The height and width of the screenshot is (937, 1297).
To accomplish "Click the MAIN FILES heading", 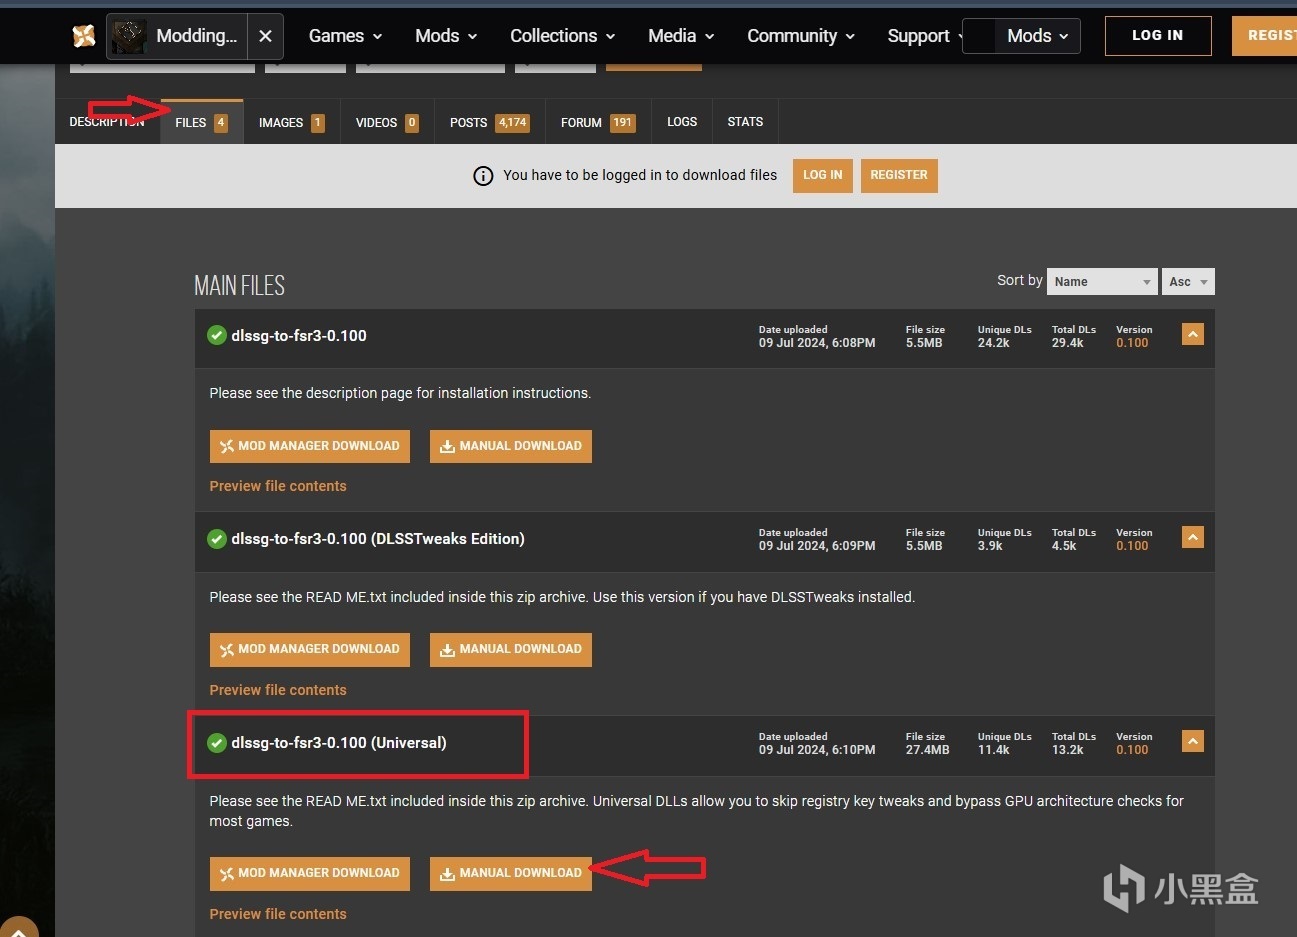I will (240, 286).
